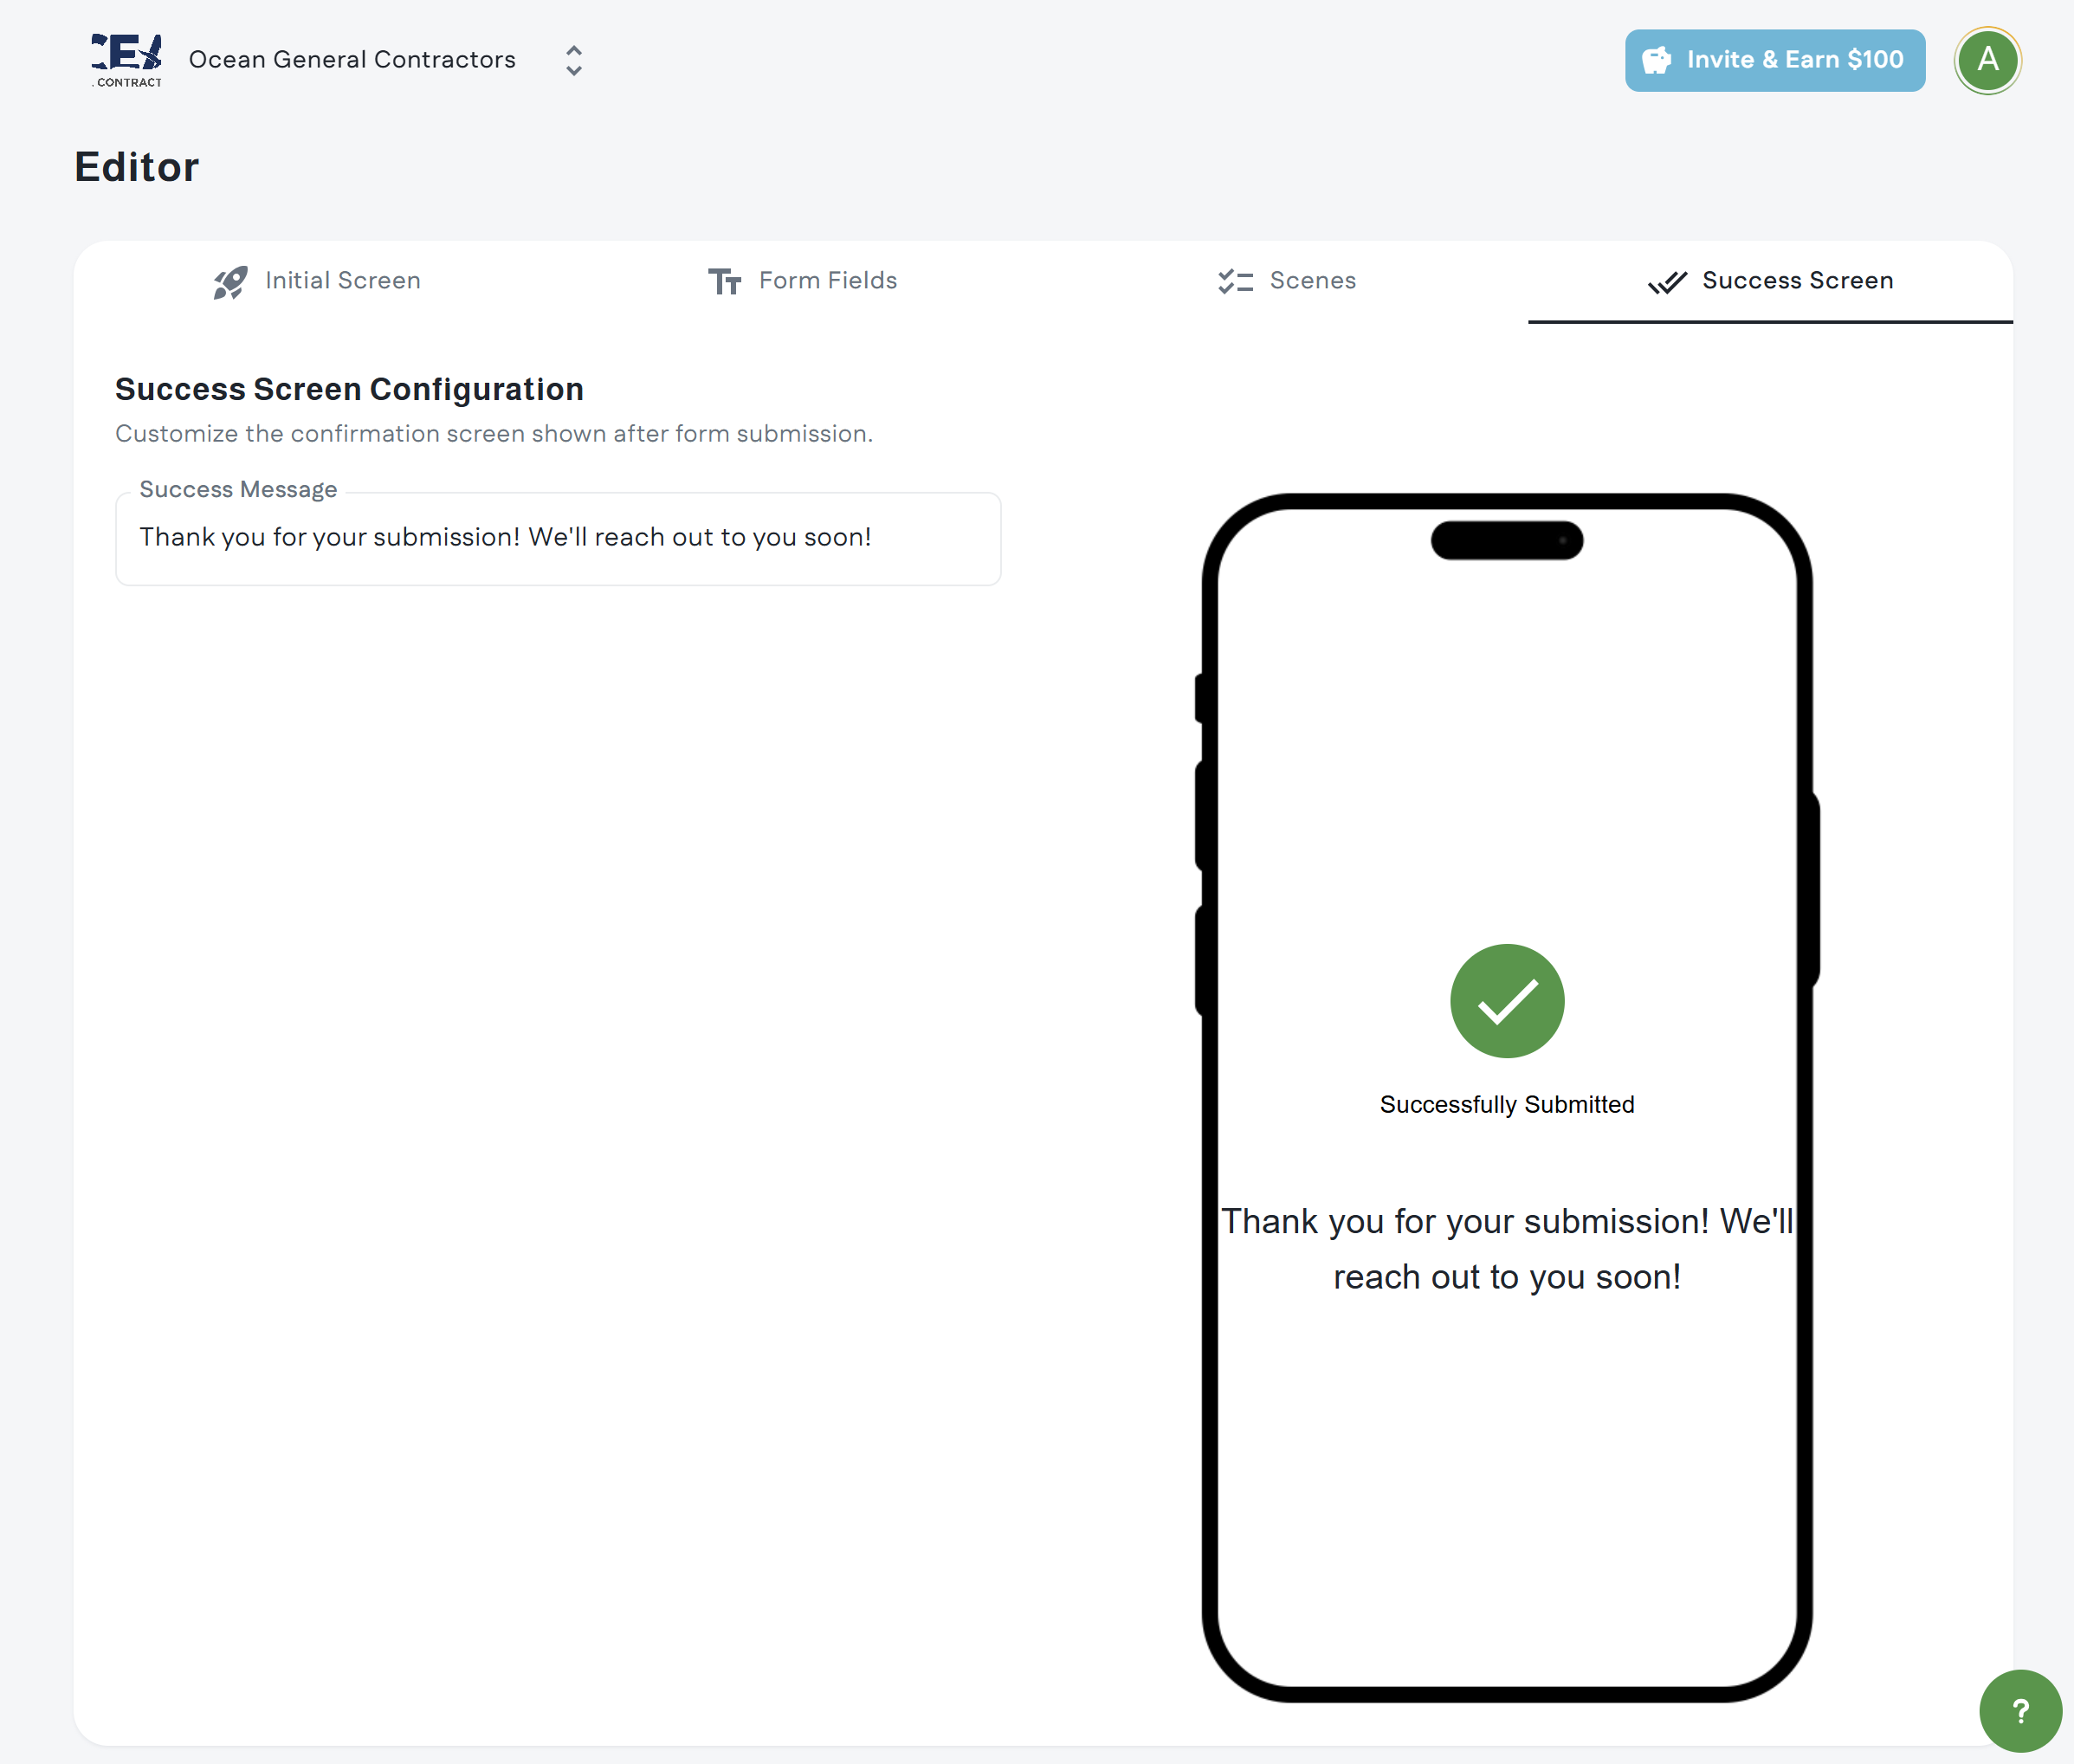Expand the organization switcher chevrons
Screen dimensions: 2074x1764
573,60
